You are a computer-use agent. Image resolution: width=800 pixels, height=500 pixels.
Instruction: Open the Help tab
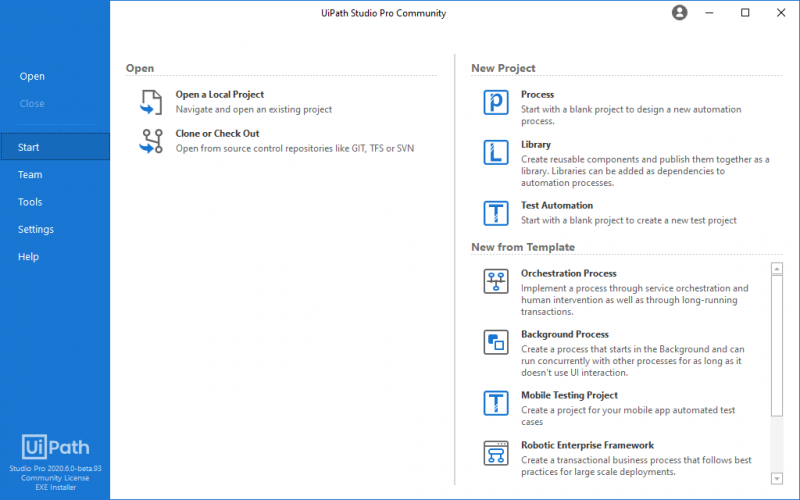click(x=28, y=257)
